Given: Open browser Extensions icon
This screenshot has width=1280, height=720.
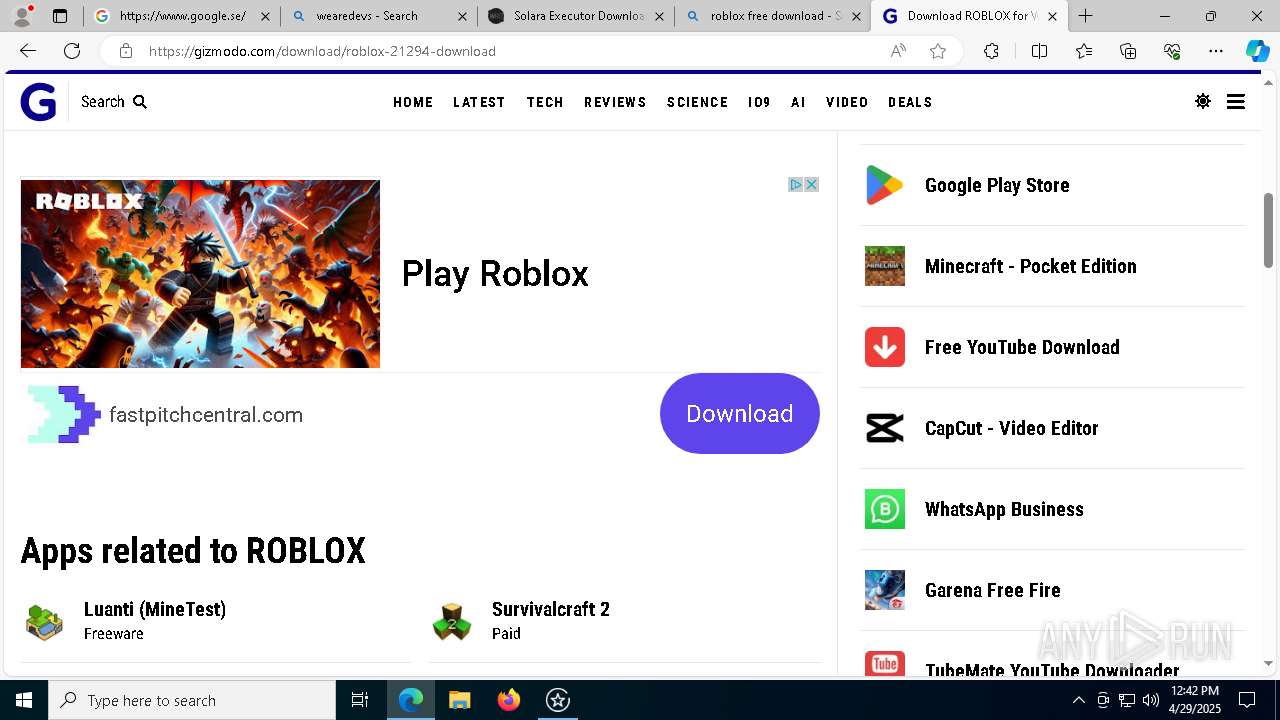Looking at the screenshot, I should point(991,51).
